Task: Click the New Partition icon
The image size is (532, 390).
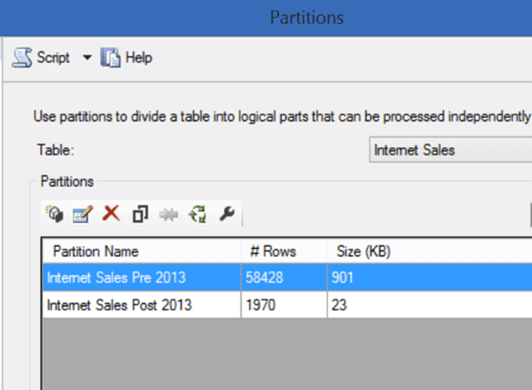Action: tap(55, 214)
